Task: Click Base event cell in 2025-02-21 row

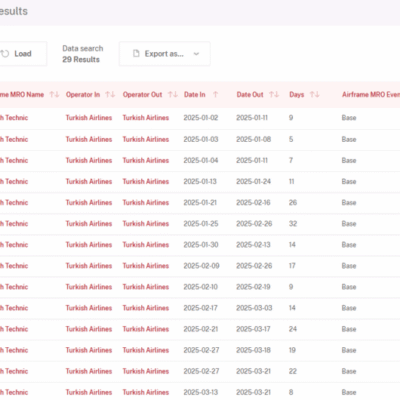Action: tap(349, 329)
